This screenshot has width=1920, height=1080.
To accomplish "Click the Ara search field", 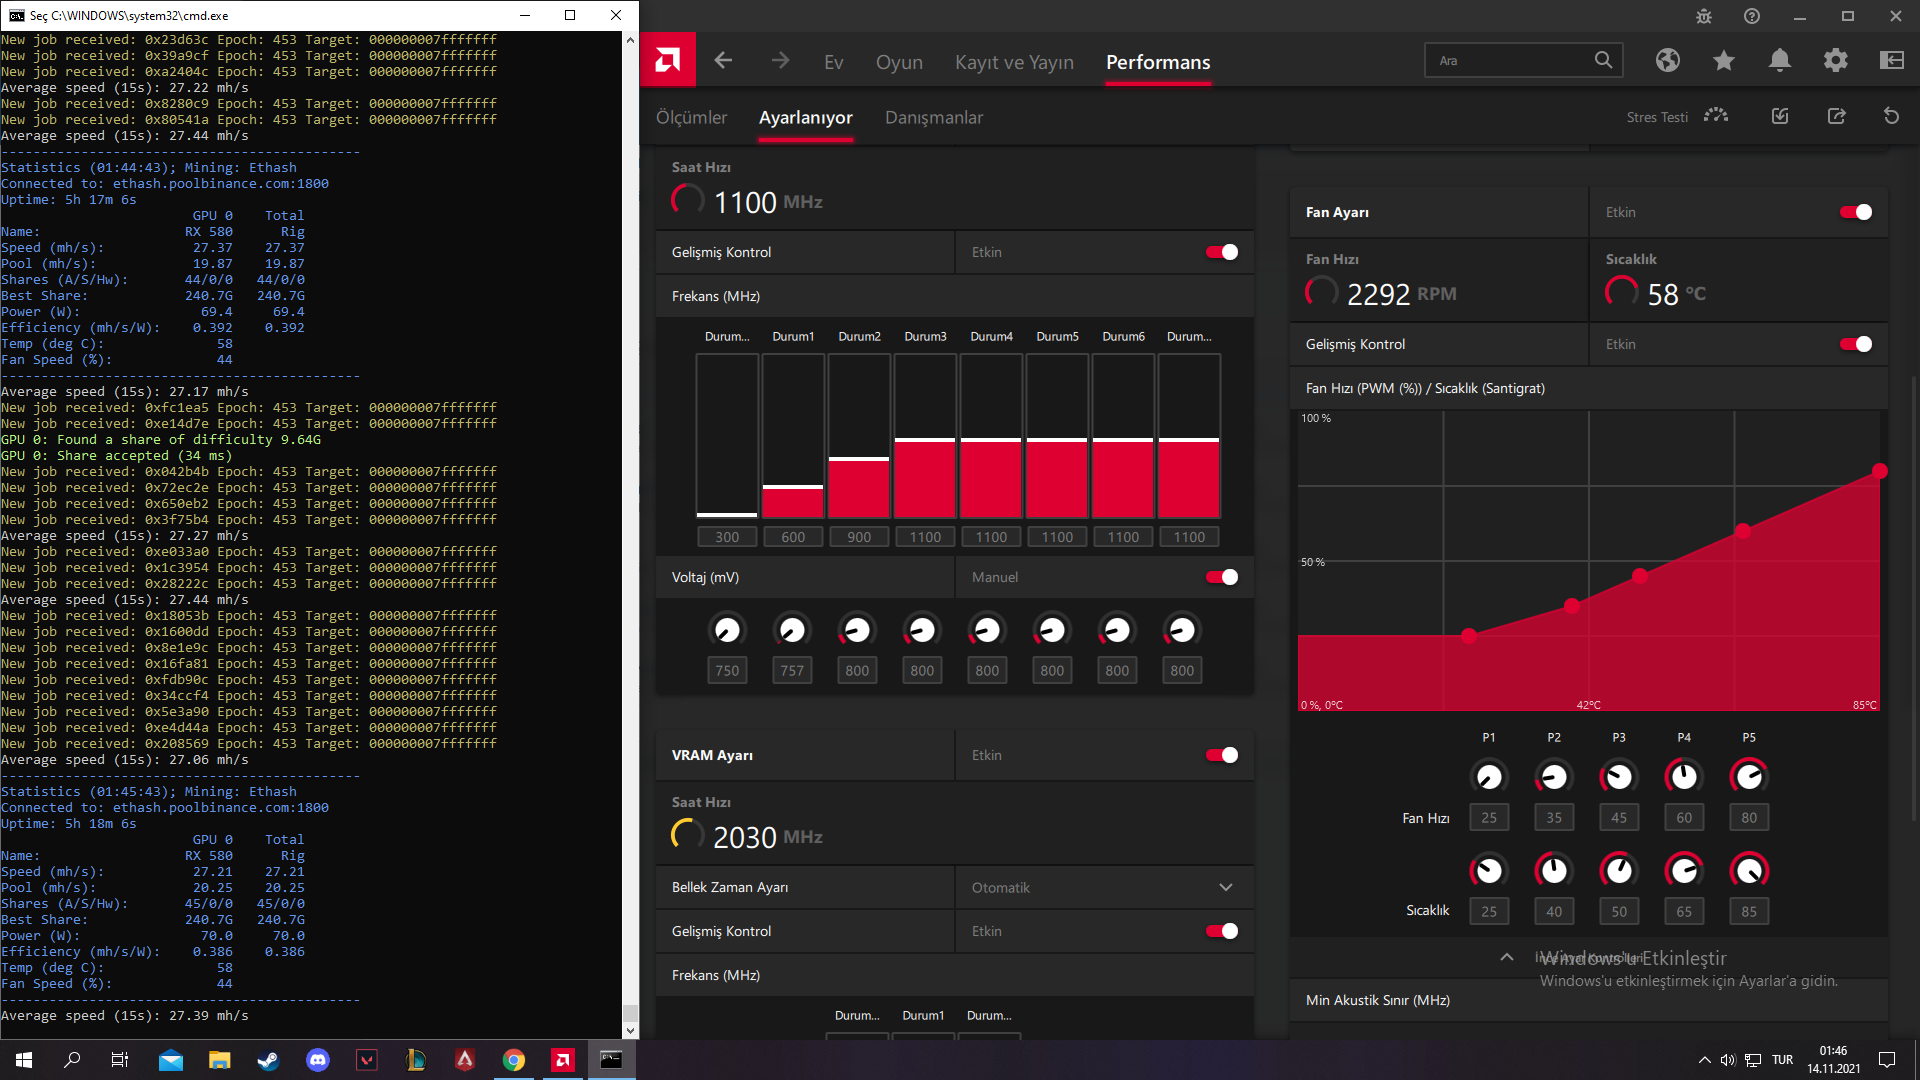I will click(x=1510, y=61).
